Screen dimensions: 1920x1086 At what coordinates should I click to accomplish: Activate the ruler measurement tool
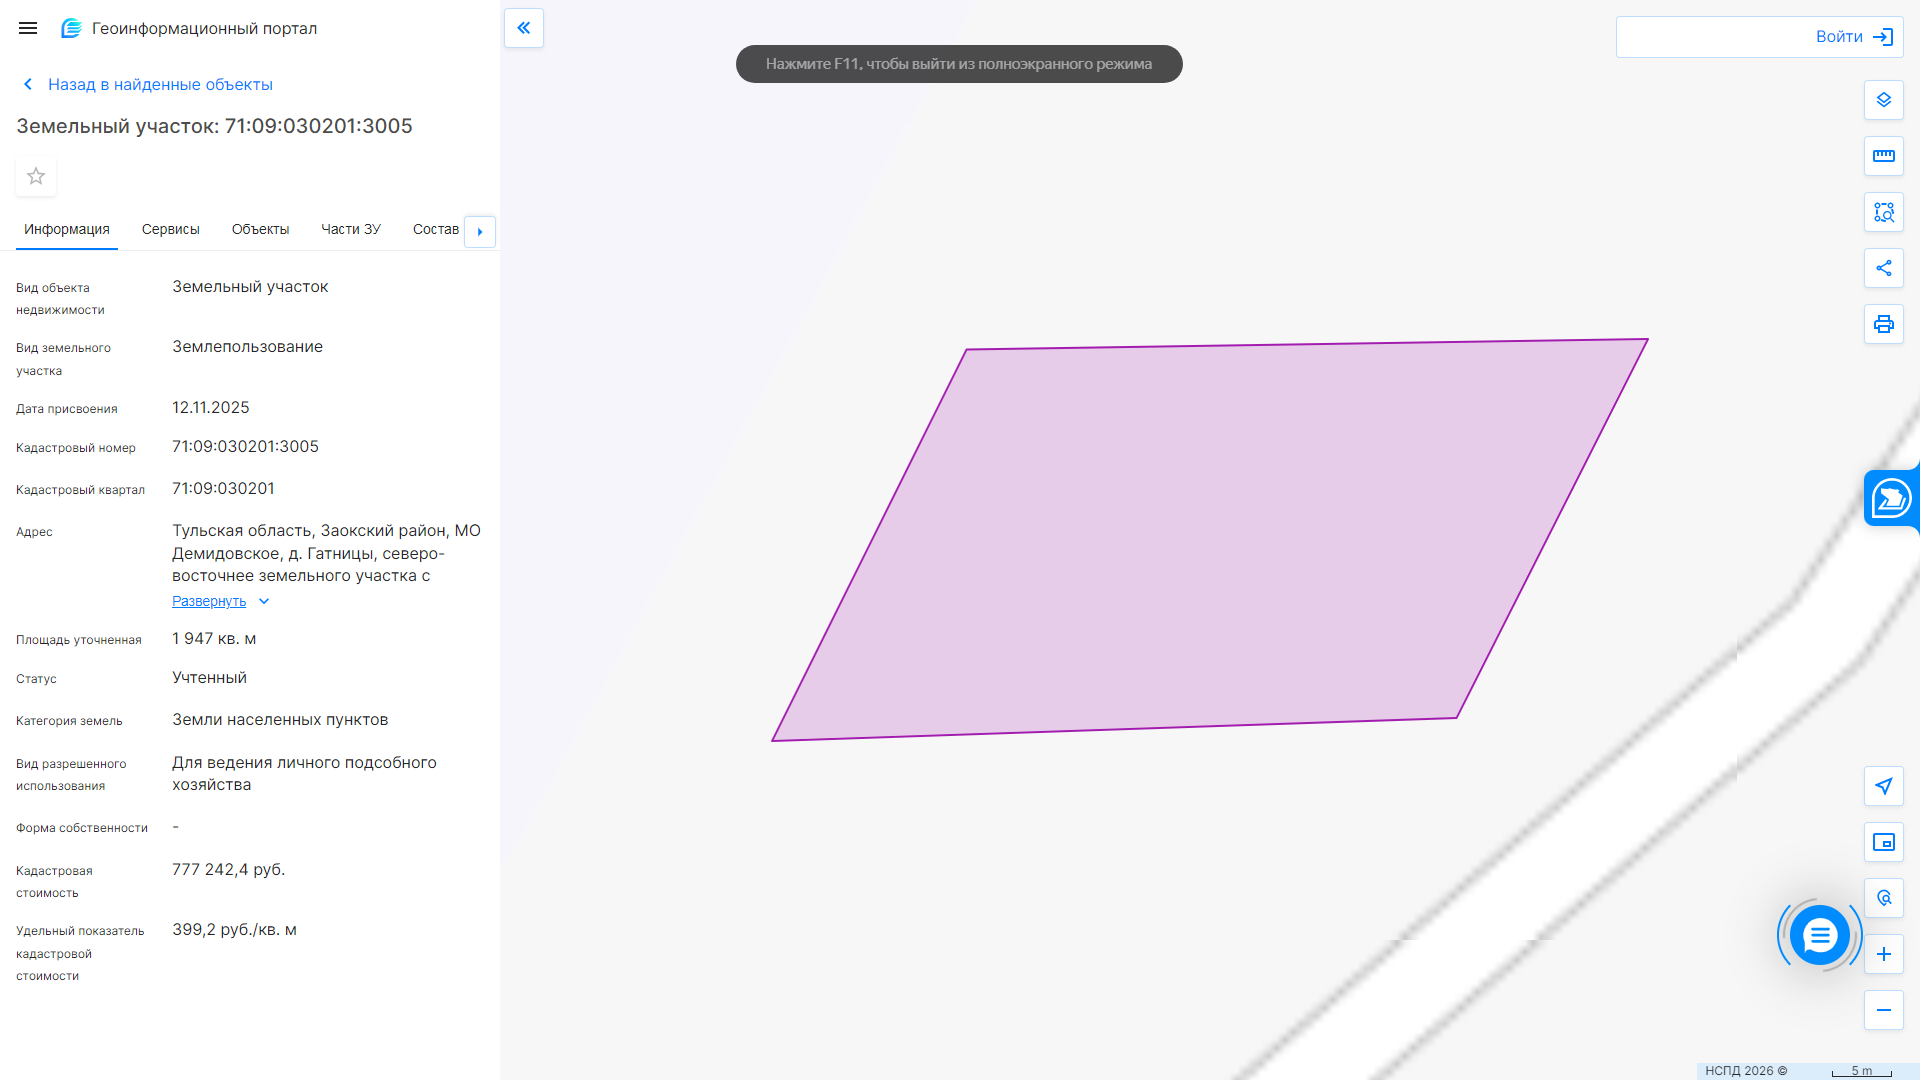point(1883,156)
